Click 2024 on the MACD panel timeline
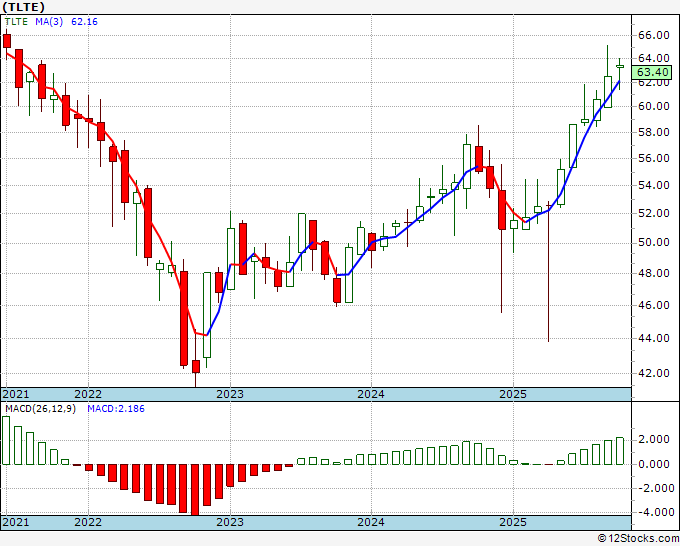 371,522
